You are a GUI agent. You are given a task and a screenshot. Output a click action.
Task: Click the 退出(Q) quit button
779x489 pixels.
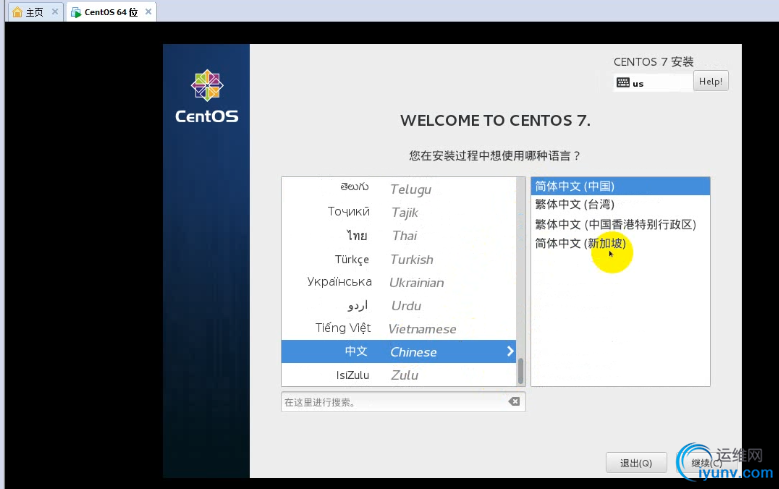(636, 463)
